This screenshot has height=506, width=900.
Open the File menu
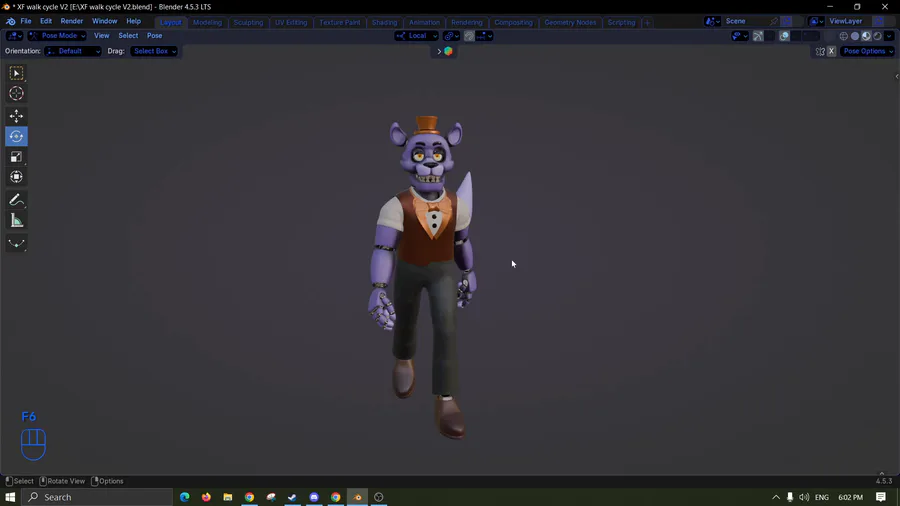coord(26,21)
